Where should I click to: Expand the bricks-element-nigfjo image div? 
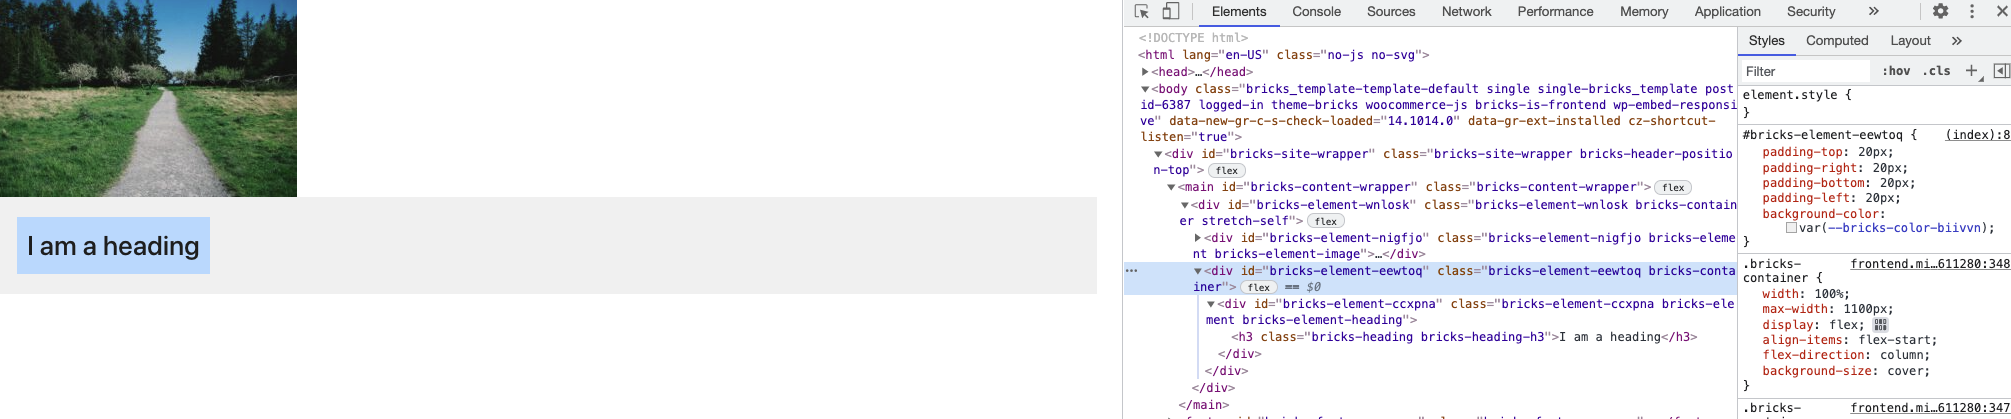point(1198,238)
